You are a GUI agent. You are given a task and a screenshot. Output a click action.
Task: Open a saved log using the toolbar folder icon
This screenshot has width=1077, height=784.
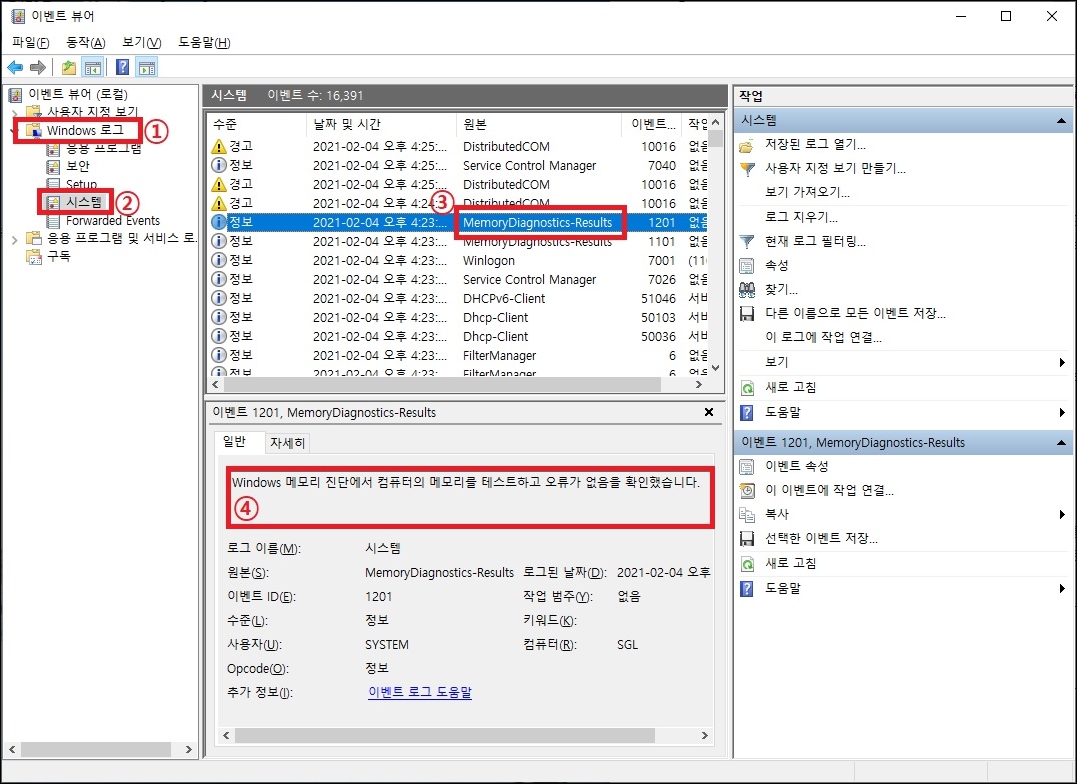point(68,66)
